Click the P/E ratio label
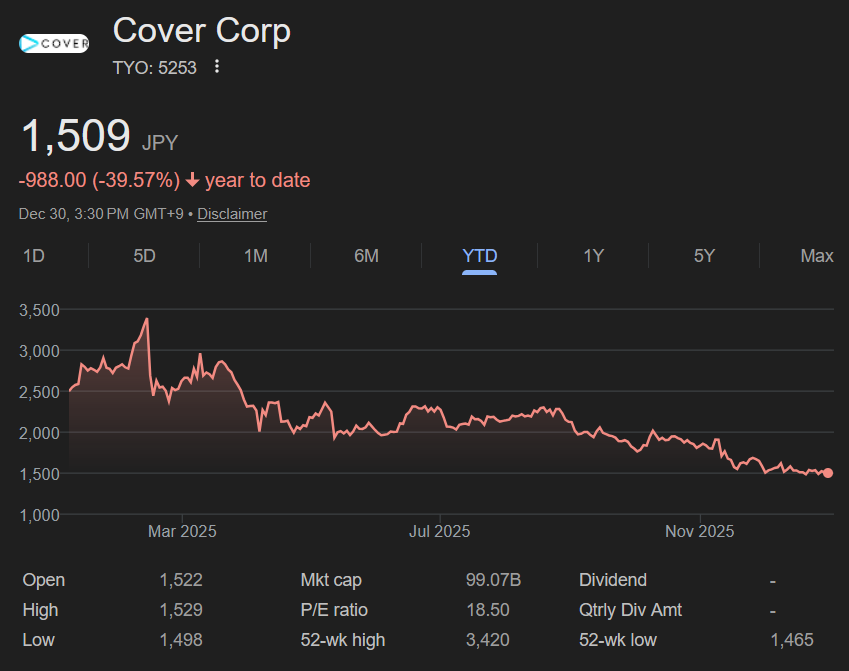Screen dimensions: 849x671 pos(334,610)
